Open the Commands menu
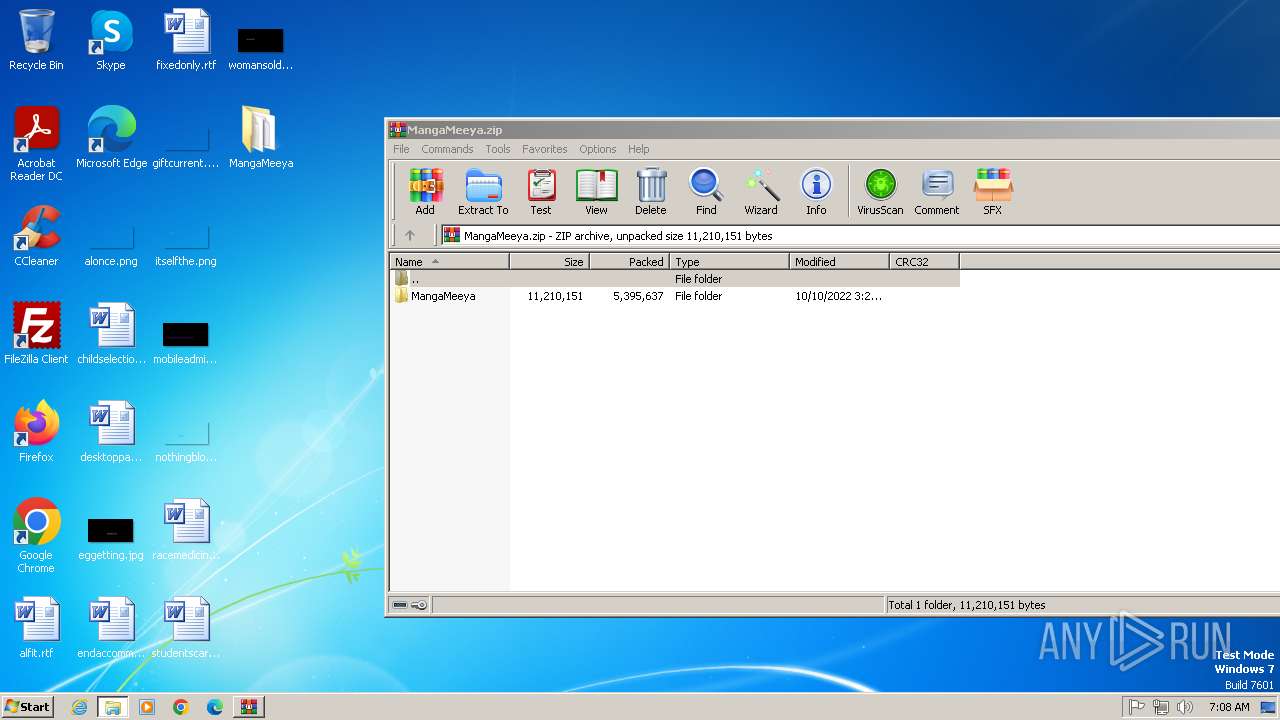This screenshot has width=1280, height=720. pos(447,149)
